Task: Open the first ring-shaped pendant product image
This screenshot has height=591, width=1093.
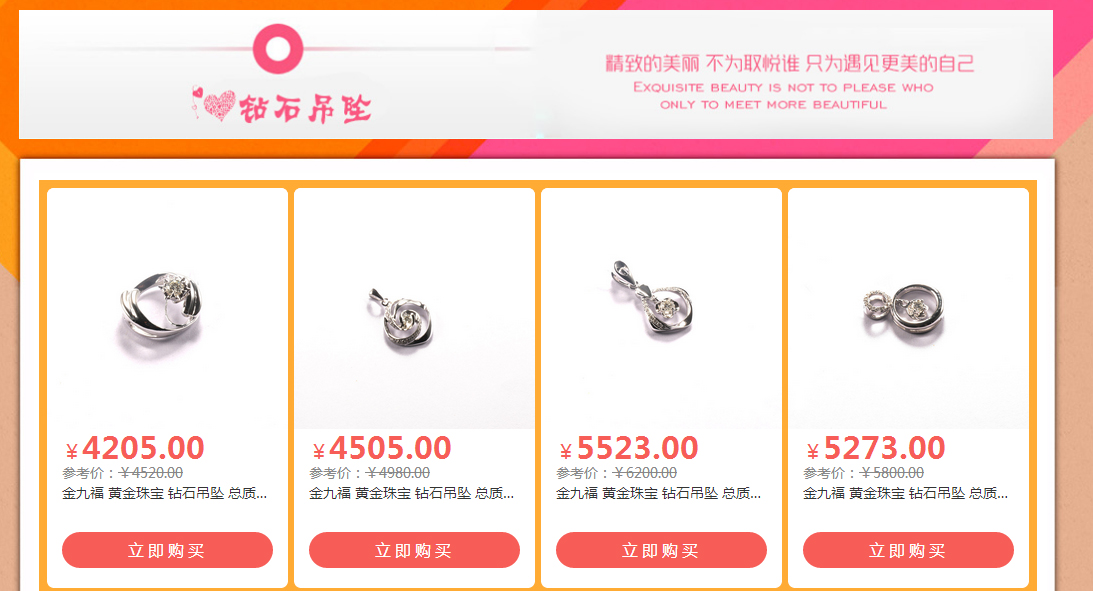Action: click(167, 309)
